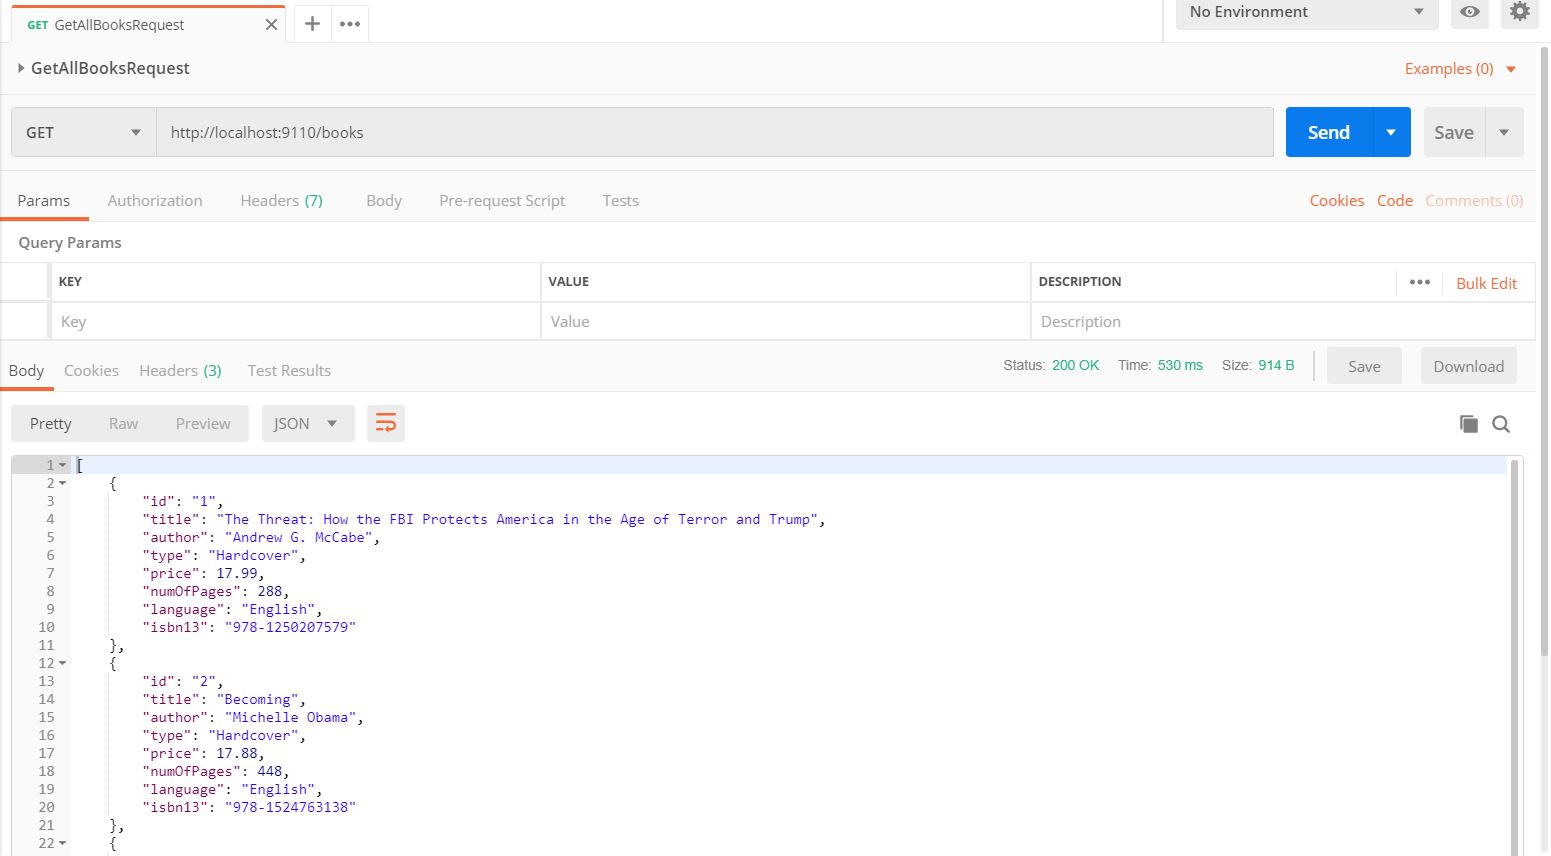
Task: Switch to the Authorization tab
Action: pos(155,201)
